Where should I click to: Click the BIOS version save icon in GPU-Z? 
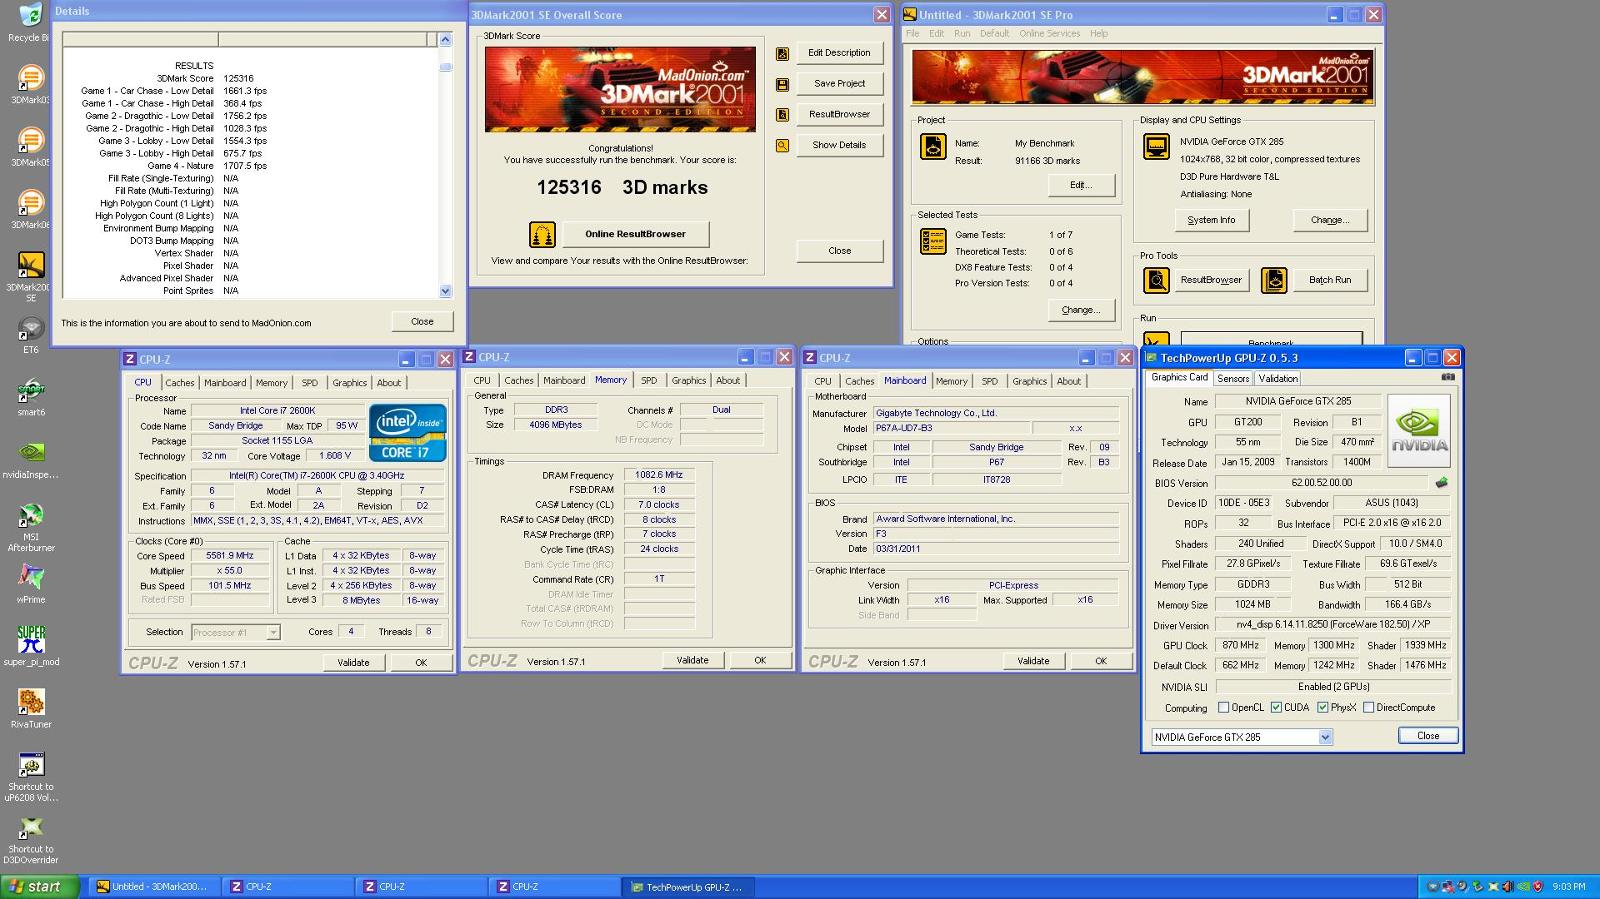(x=1441, y=482)
